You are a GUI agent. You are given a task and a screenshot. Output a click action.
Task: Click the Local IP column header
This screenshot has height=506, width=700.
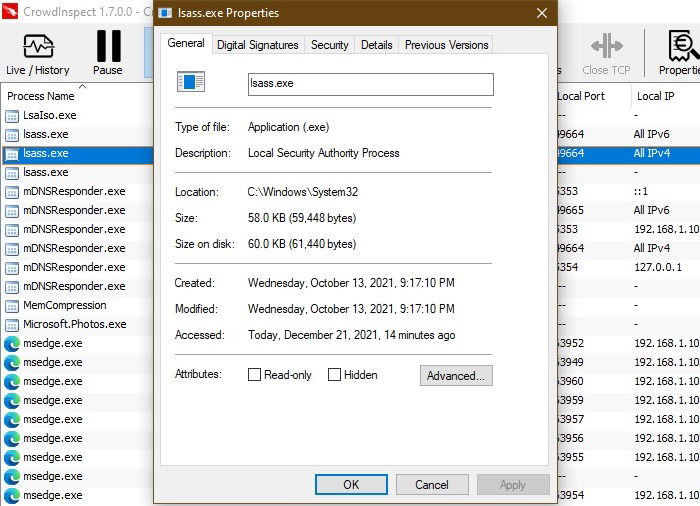pyautogui.click(x=655, y=96)
